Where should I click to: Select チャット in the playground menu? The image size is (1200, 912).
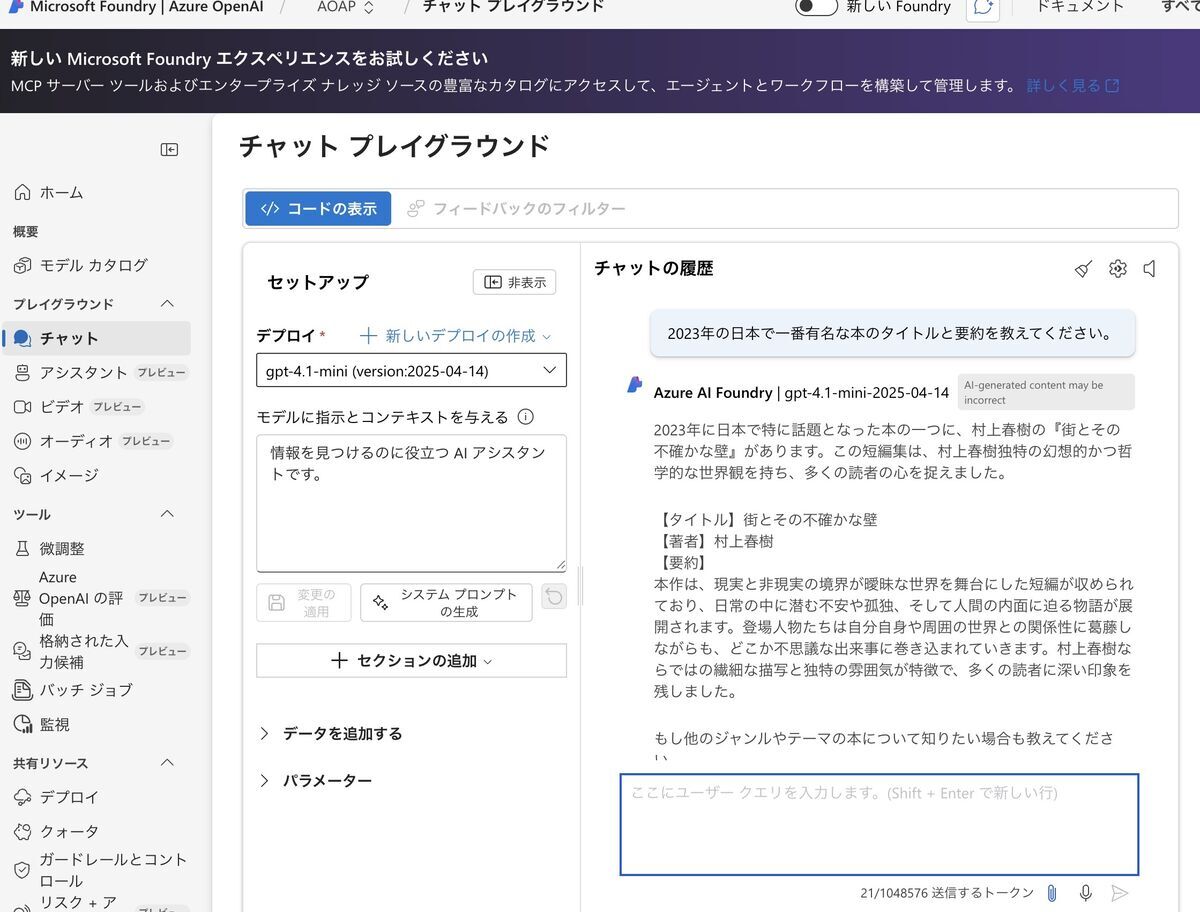(x=96, y=338)
